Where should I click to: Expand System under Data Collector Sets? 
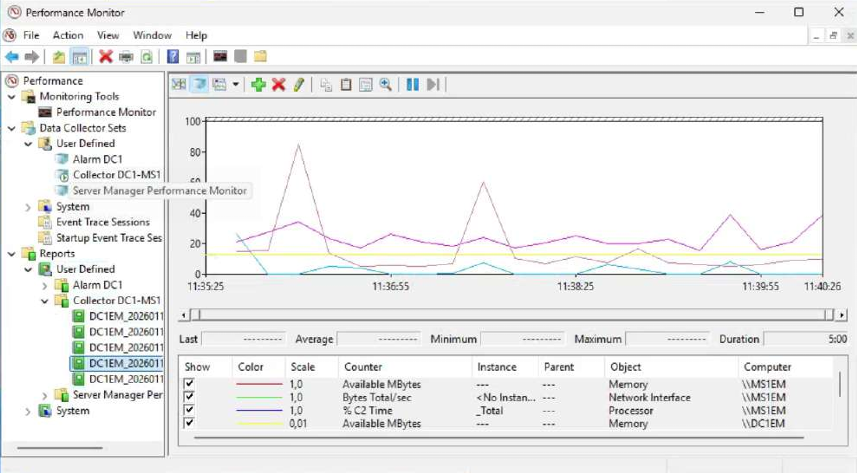[28, 207]
